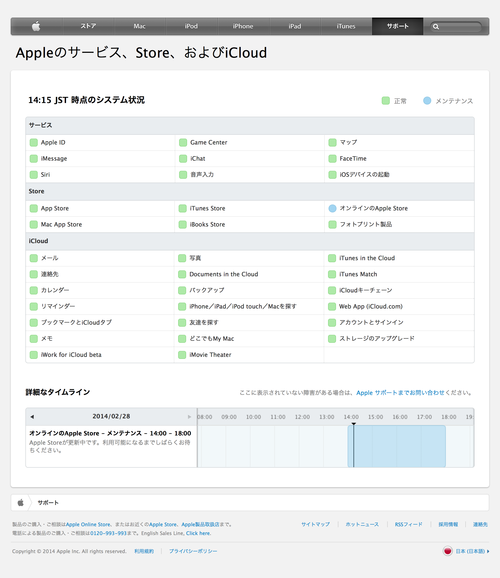500x578 pixels.
Task: Click the iBooks Store status icon
Action: point(183,224)
